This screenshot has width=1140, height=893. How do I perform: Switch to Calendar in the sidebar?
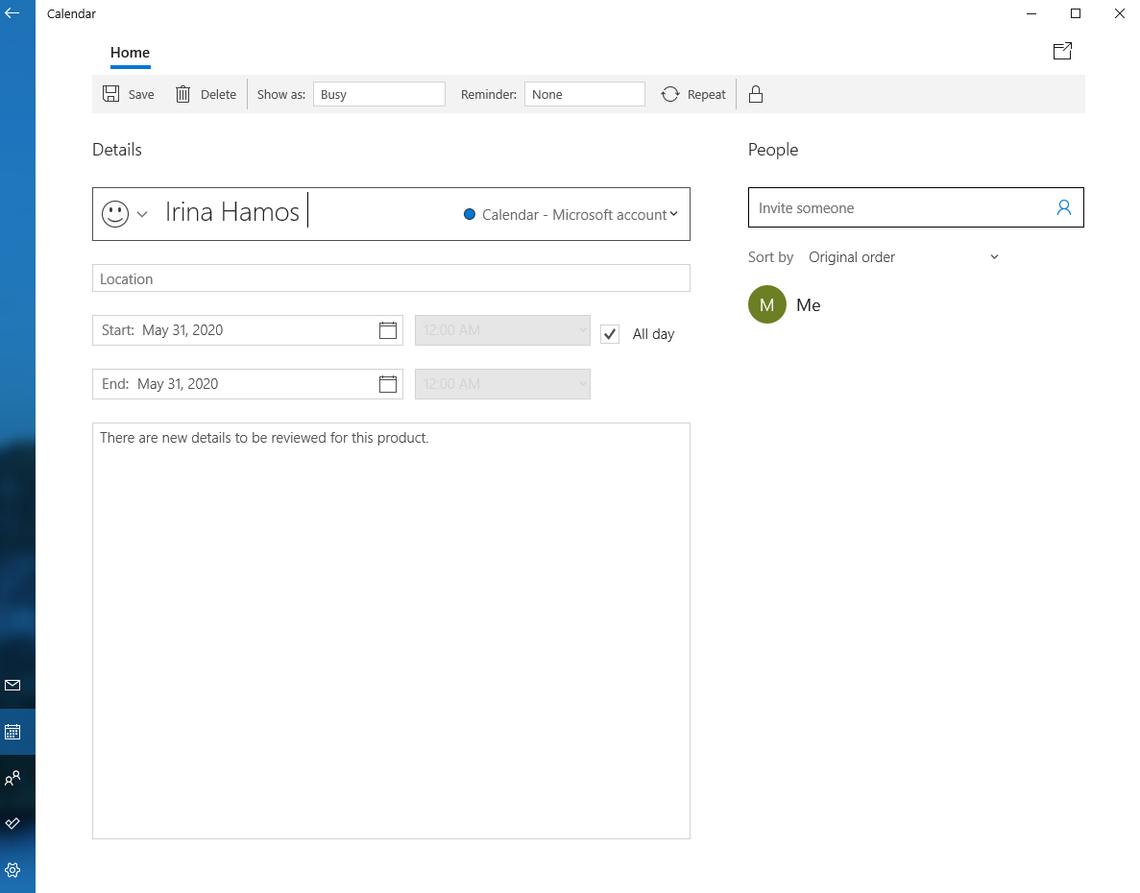12,732
